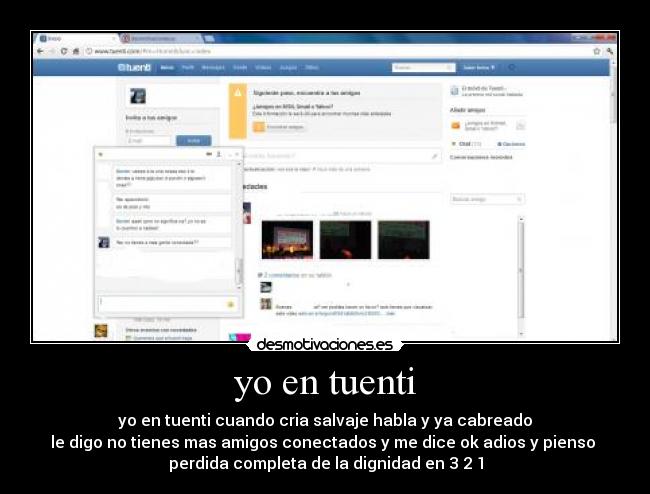Expand the account name dropdown in the header
Screen dimensions: 650x494
tap(479, 68)
